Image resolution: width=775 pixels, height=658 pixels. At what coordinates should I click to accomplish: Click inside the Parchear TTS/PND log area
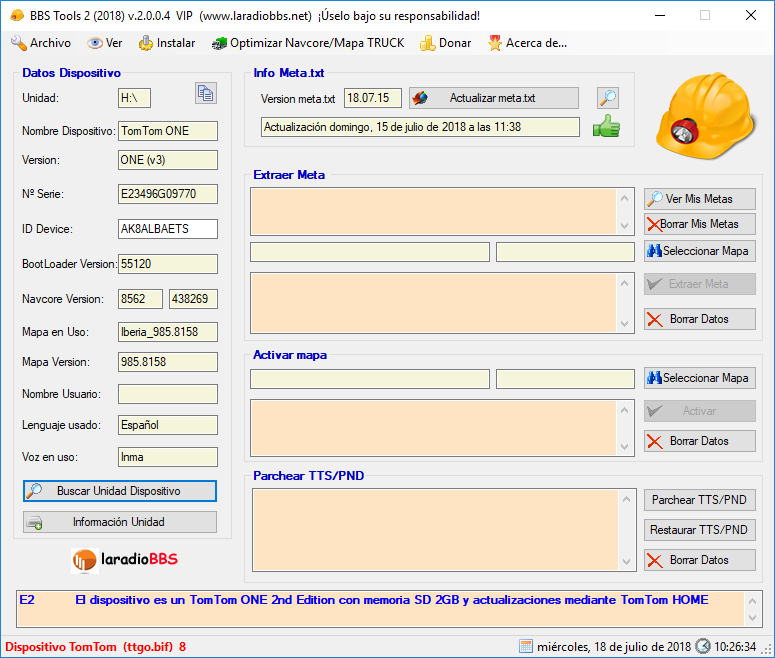coord(435,529)
